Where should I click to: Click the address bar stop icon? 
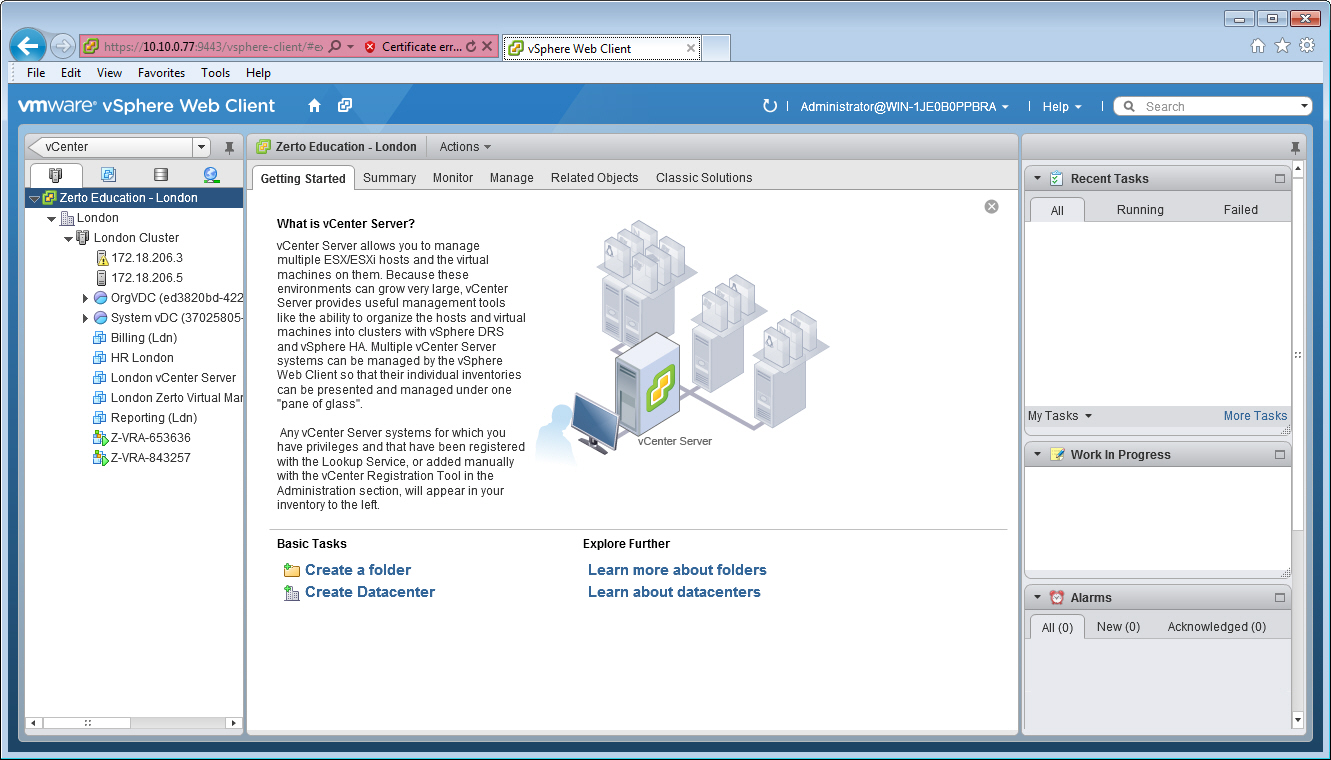(487, 47)
